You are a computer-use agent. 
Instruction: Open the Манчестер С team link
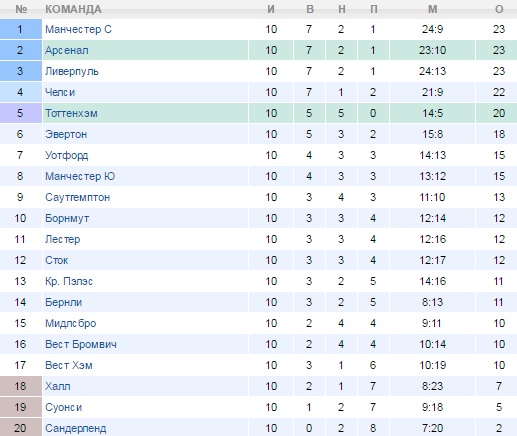pyautogui.click(x=78, y=29)
